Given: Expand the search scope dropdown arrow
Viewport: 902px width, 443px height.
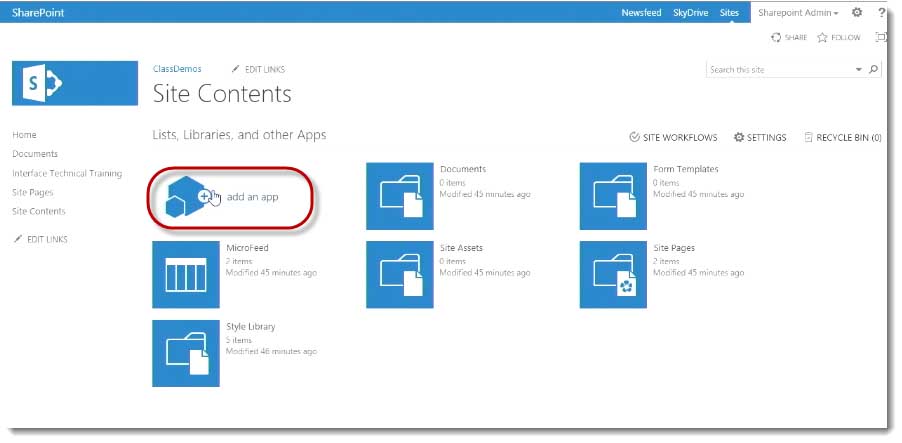Looking at the screenshot, I should coord(858,70).
